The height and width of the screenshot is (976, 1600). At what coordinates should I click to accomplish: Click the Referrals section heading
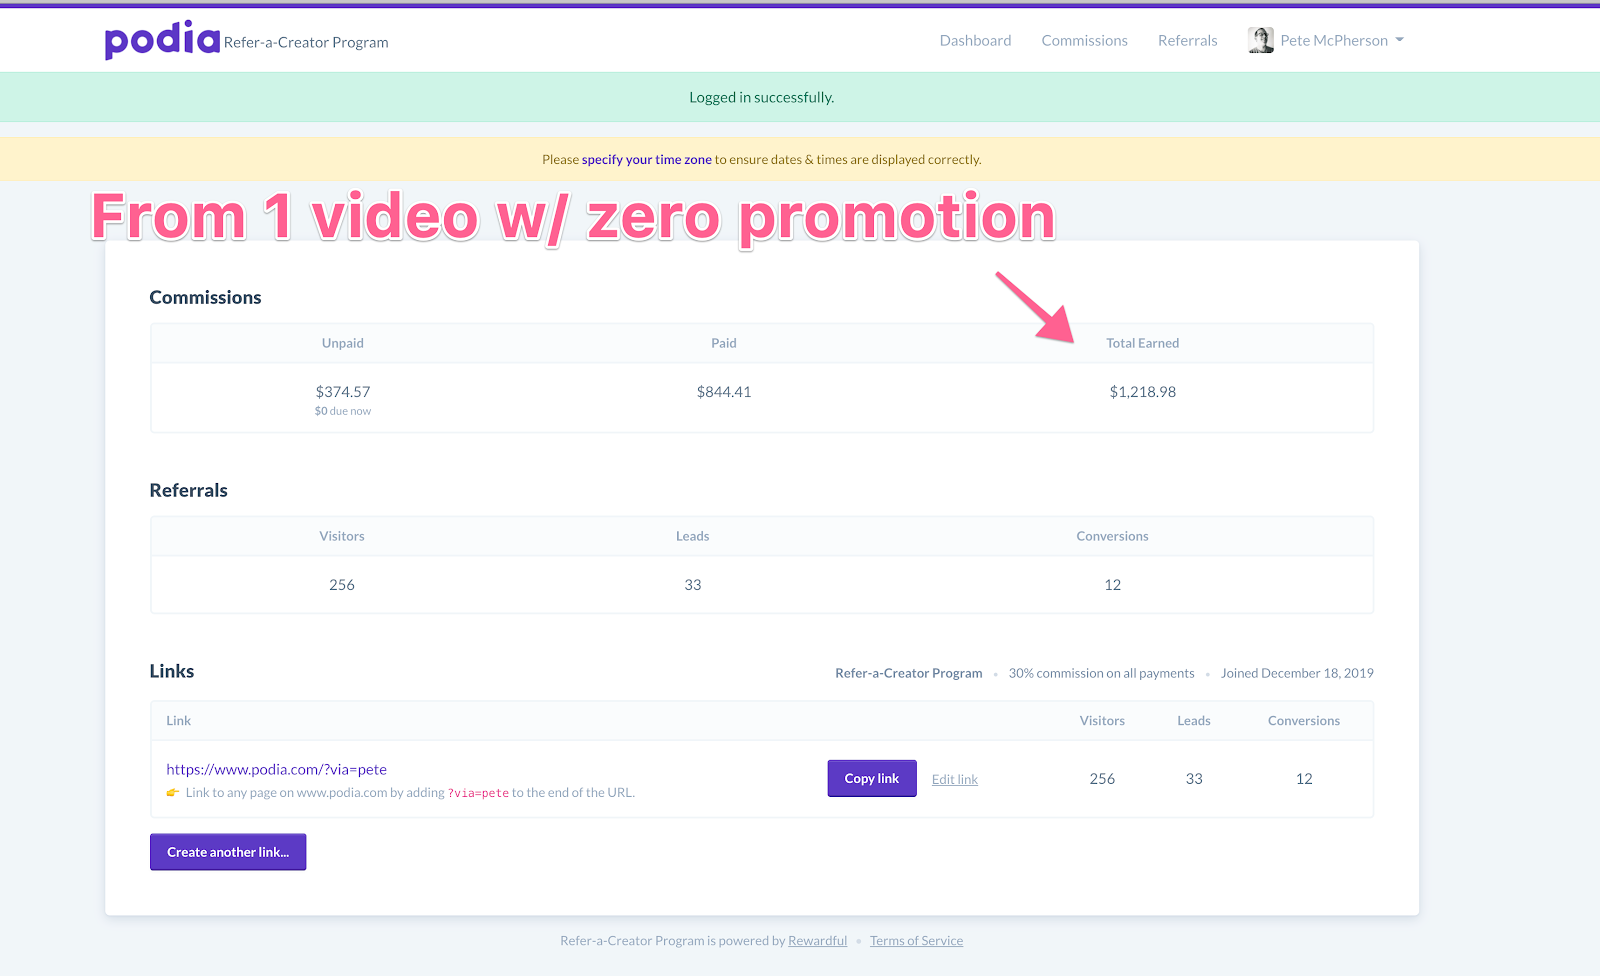tap(189, 490)
